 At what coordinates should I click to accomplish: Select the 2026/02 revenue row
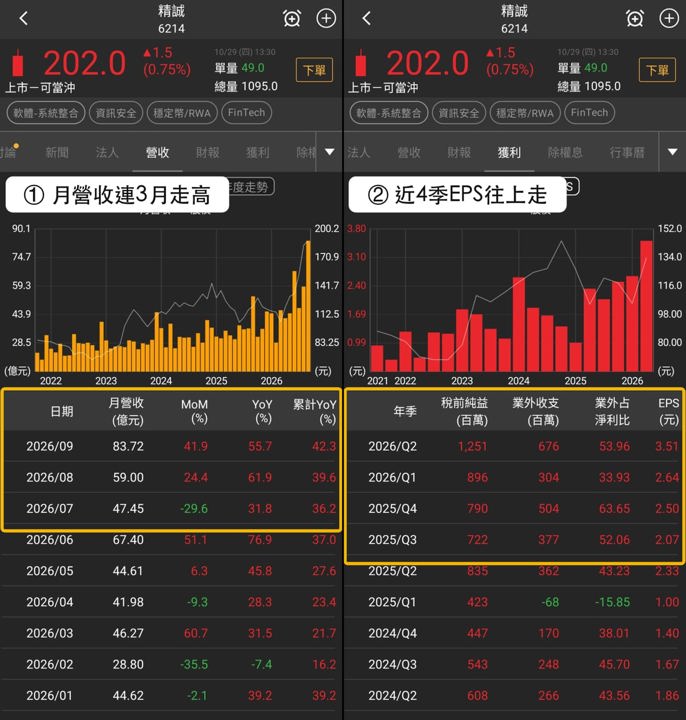click(x=171, y=664)
